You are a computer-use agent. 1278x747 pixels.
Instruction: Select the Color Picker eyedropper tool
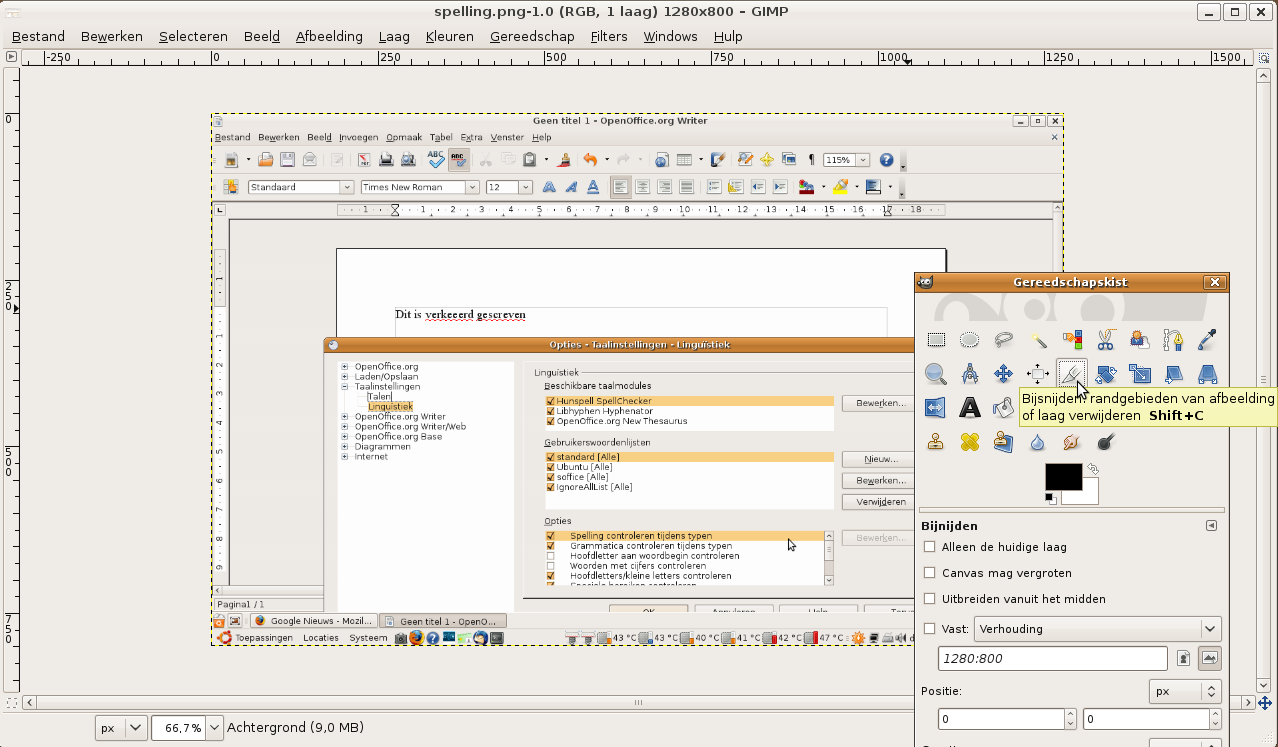(x=1208, y=340)
